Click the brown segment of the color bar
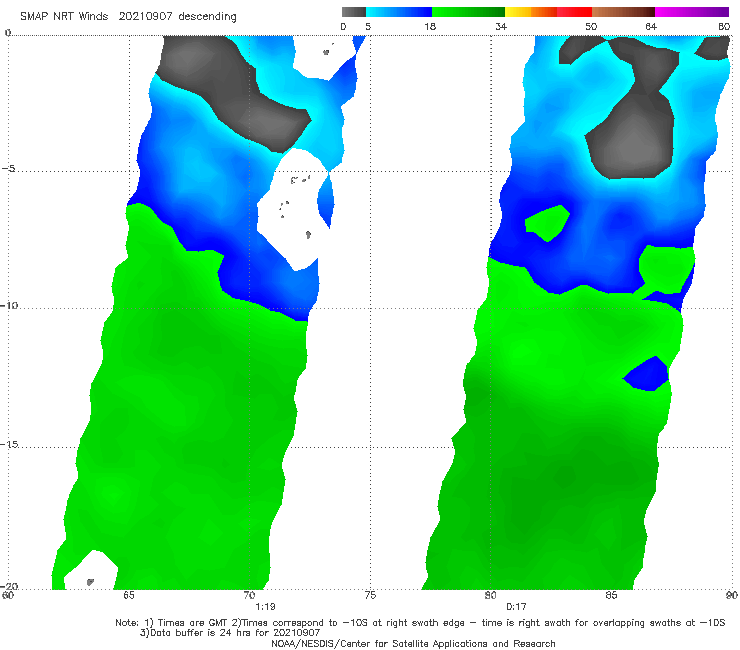The width and height of the screenshot is (740, 650). pyautogui.click(x=623, y=12)
